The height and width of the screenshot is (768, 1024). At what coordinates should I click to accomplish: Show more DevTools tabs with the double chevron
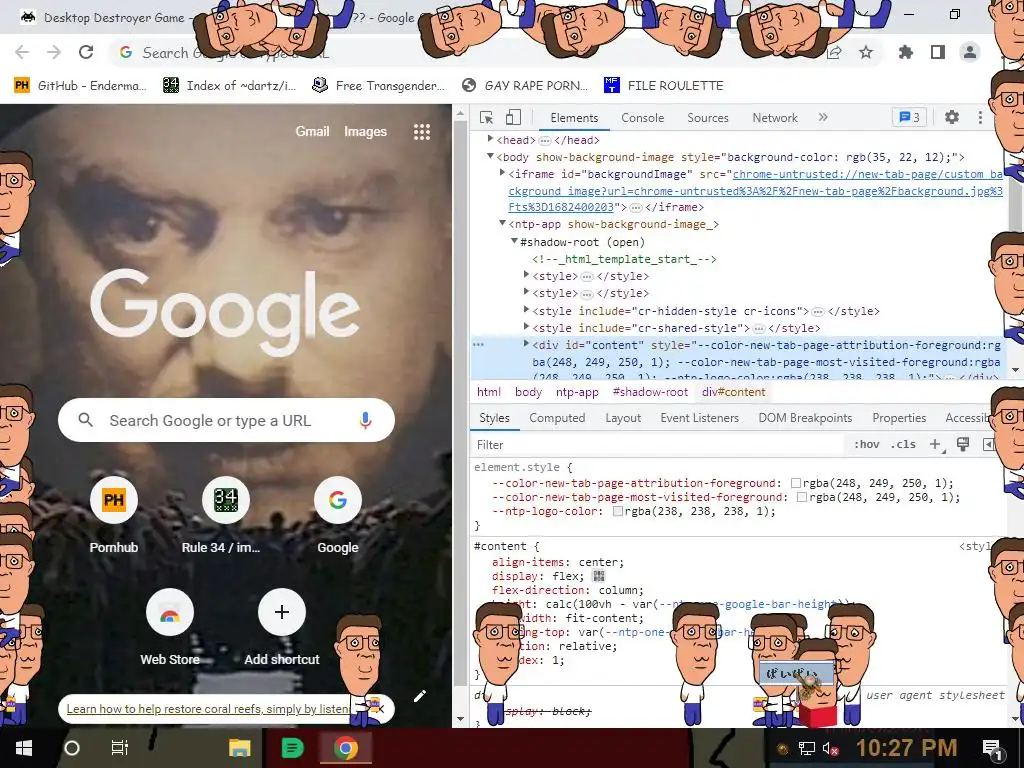(x=823, y=118)
